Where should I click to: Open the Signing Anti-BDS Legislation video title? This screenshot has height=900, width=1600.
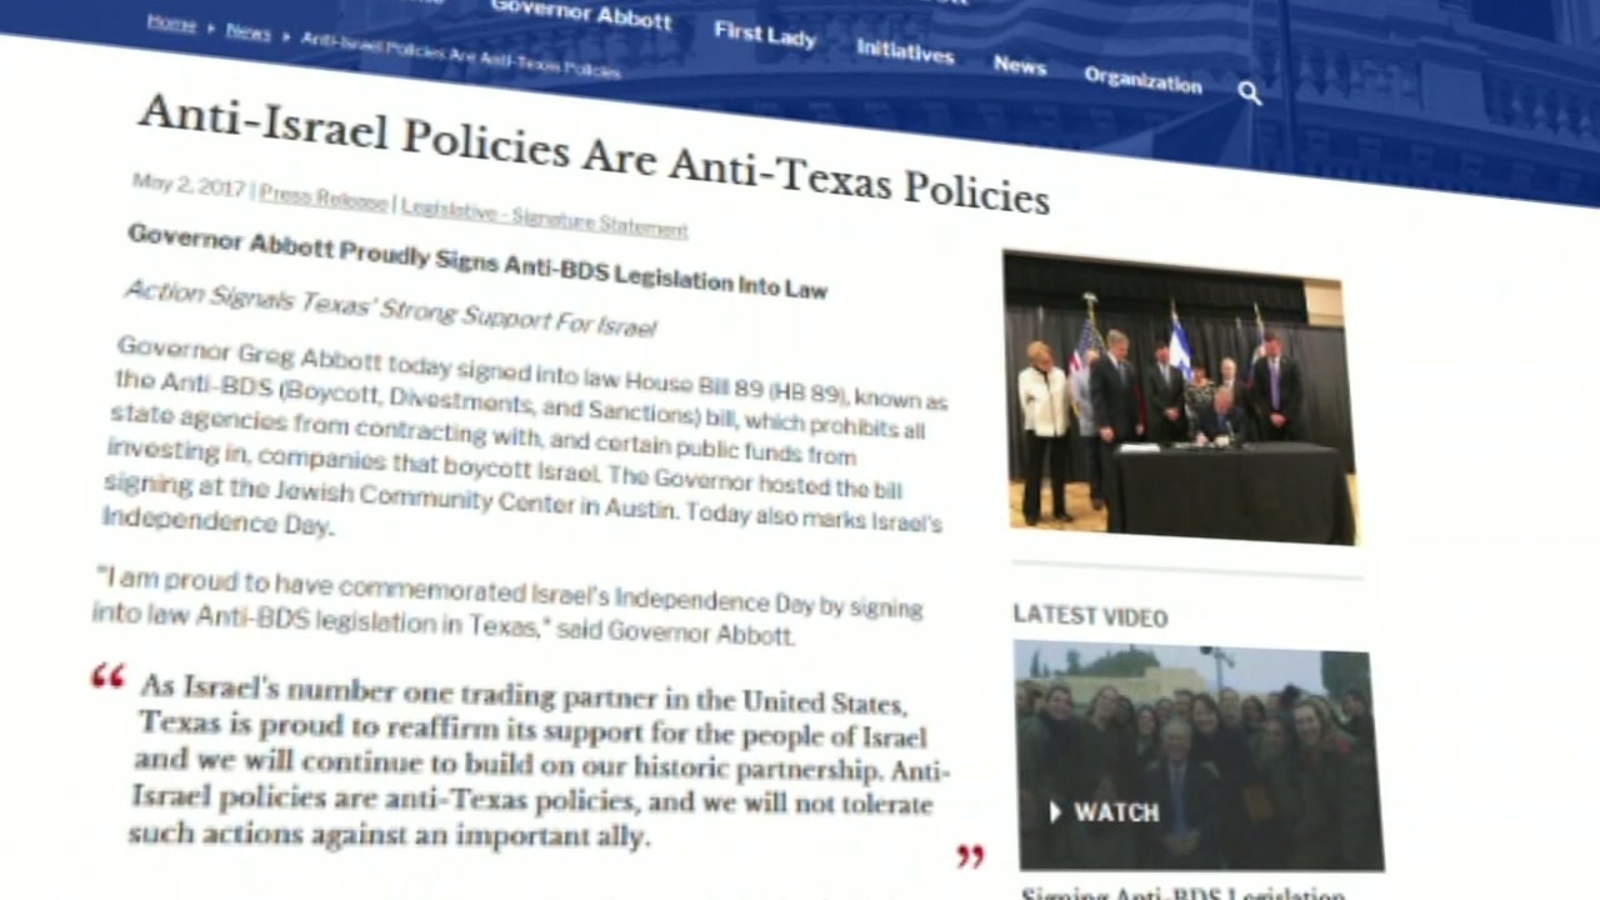pyautogui.click(x=1183, y=892)
